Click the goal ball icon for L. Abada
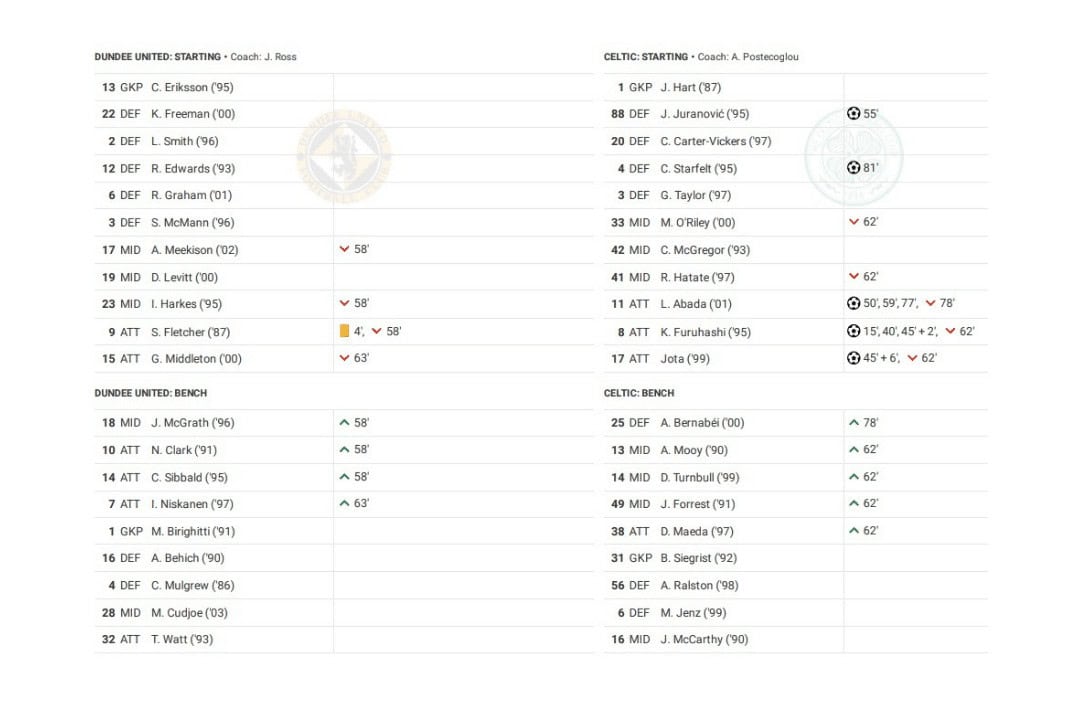The width and height of the screenshot is (1068, 712). (853, 303)
